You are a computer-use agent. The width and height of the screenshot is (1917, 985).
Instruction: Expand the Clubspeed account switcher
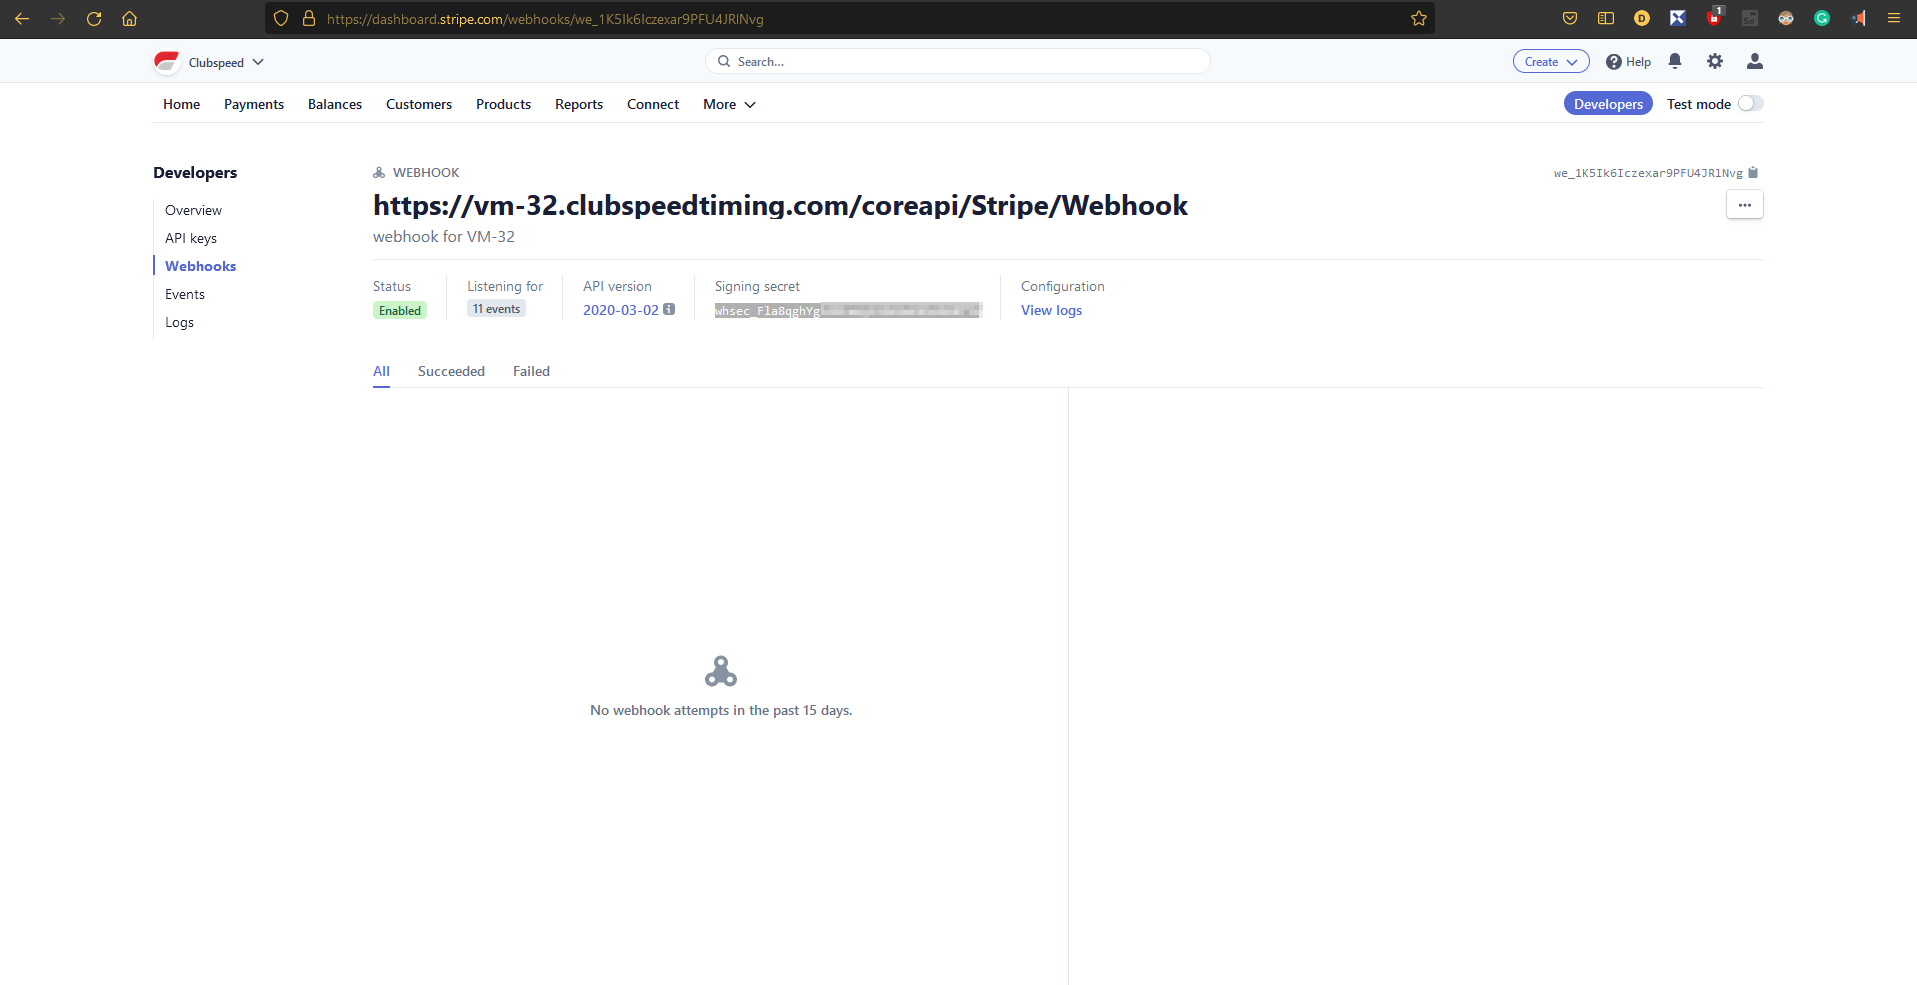pos(227,62)
